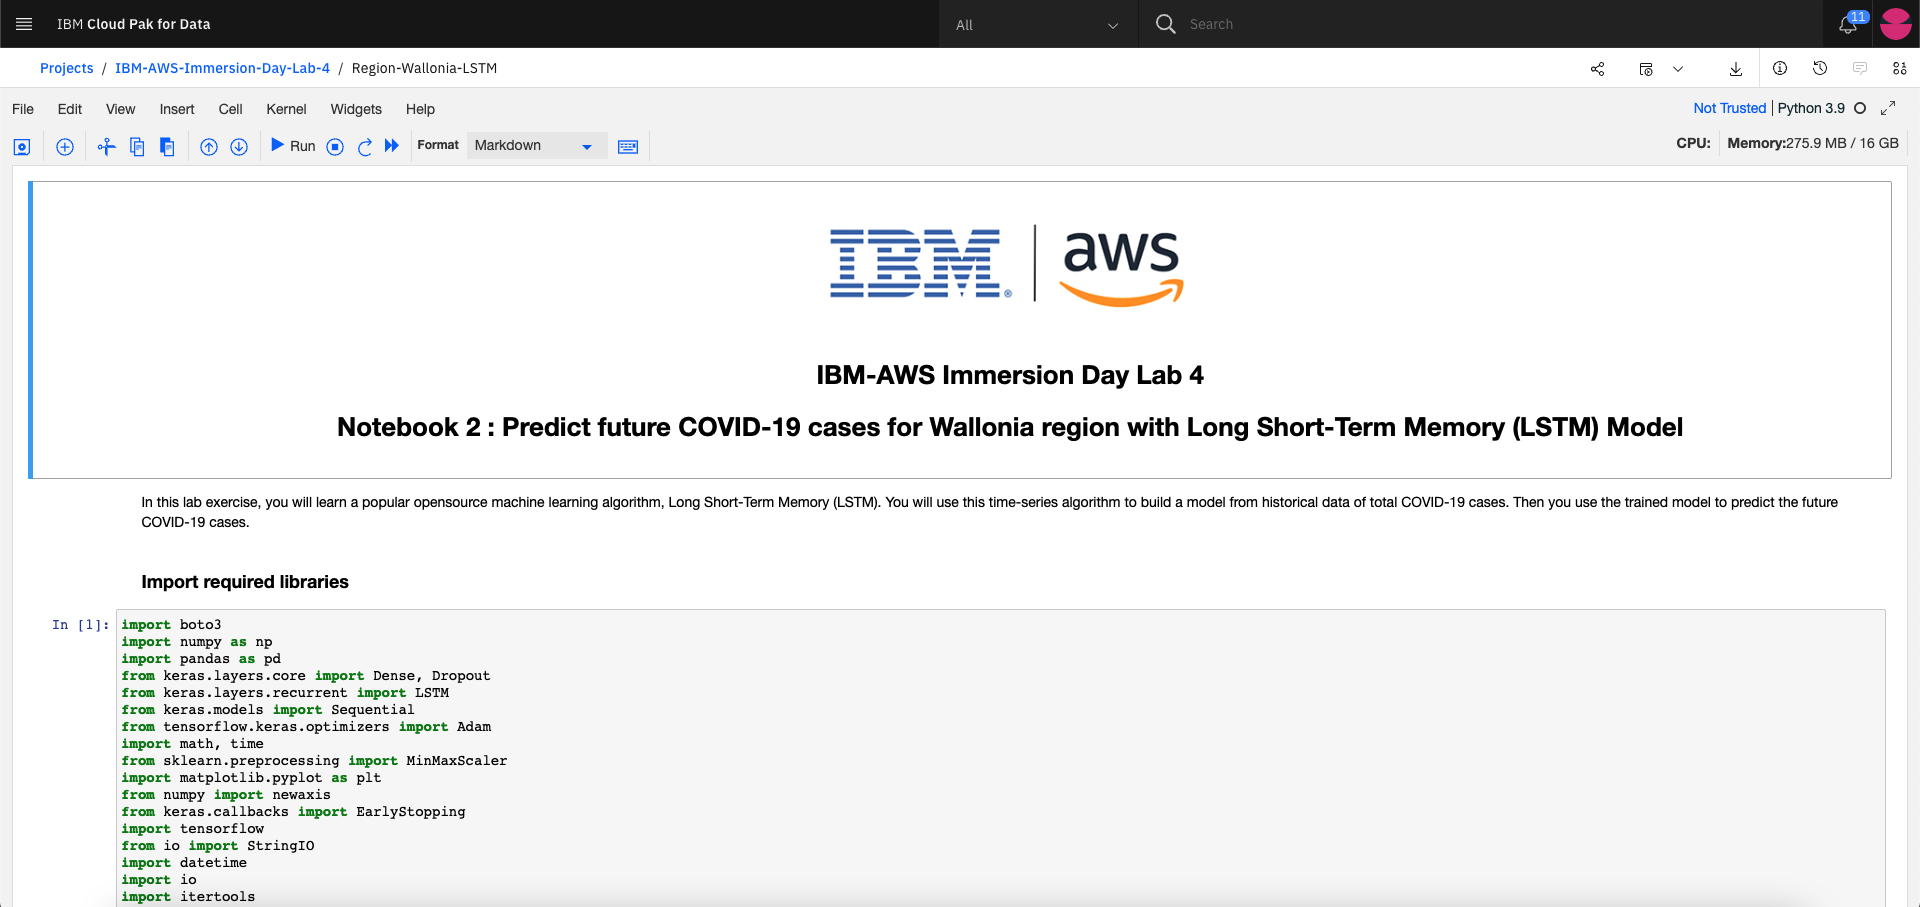The image size is (1920, 907).
Task: Open the Kernel menu
Action: [x=286, y=109]
